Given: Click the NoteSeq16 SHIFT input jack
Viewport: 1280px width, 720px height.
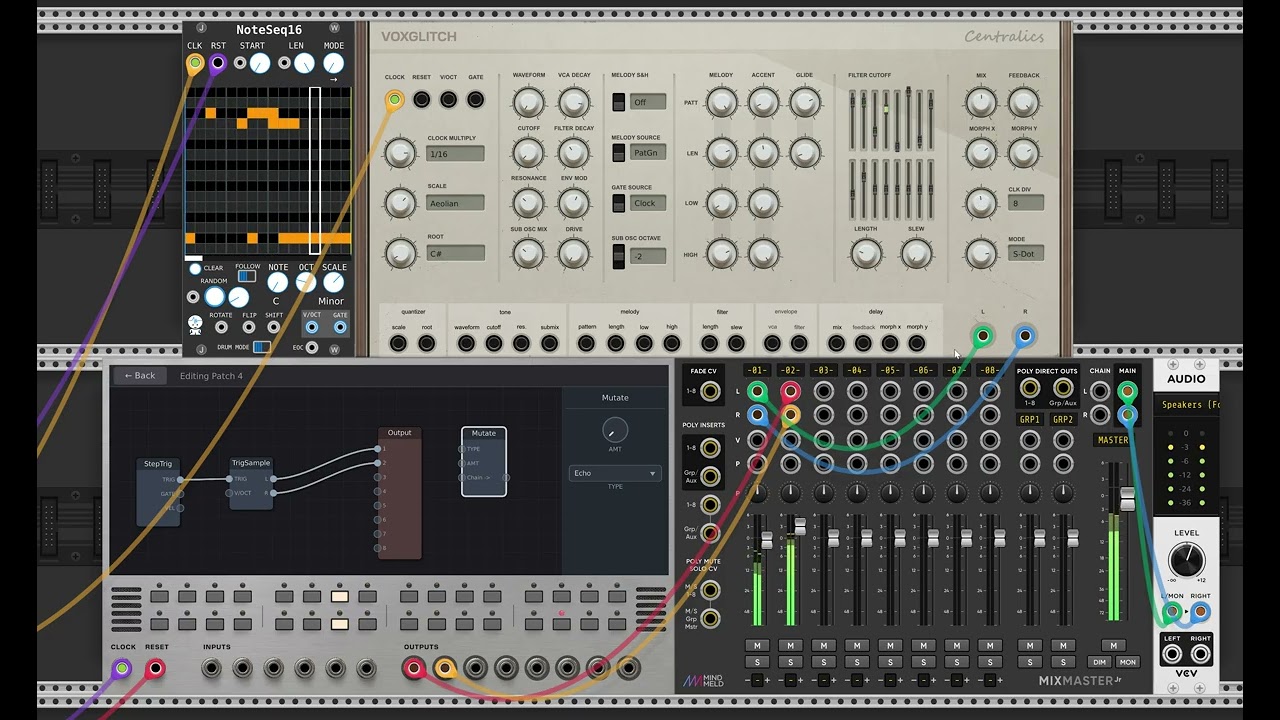Looking at the screenshot, I should 274,327.
